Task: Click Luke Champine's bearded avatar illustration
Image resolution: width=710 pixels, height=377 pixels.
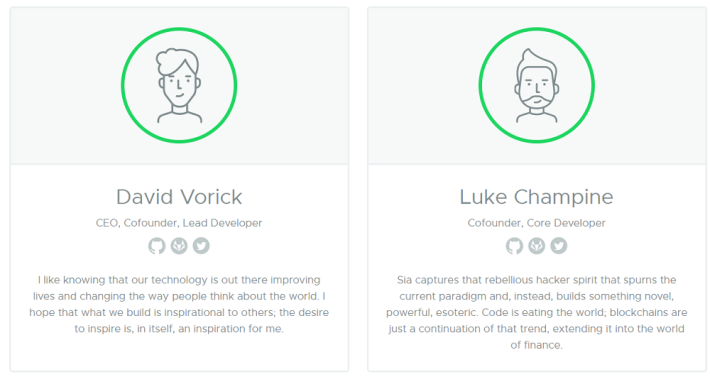Action: pos(537,85)
